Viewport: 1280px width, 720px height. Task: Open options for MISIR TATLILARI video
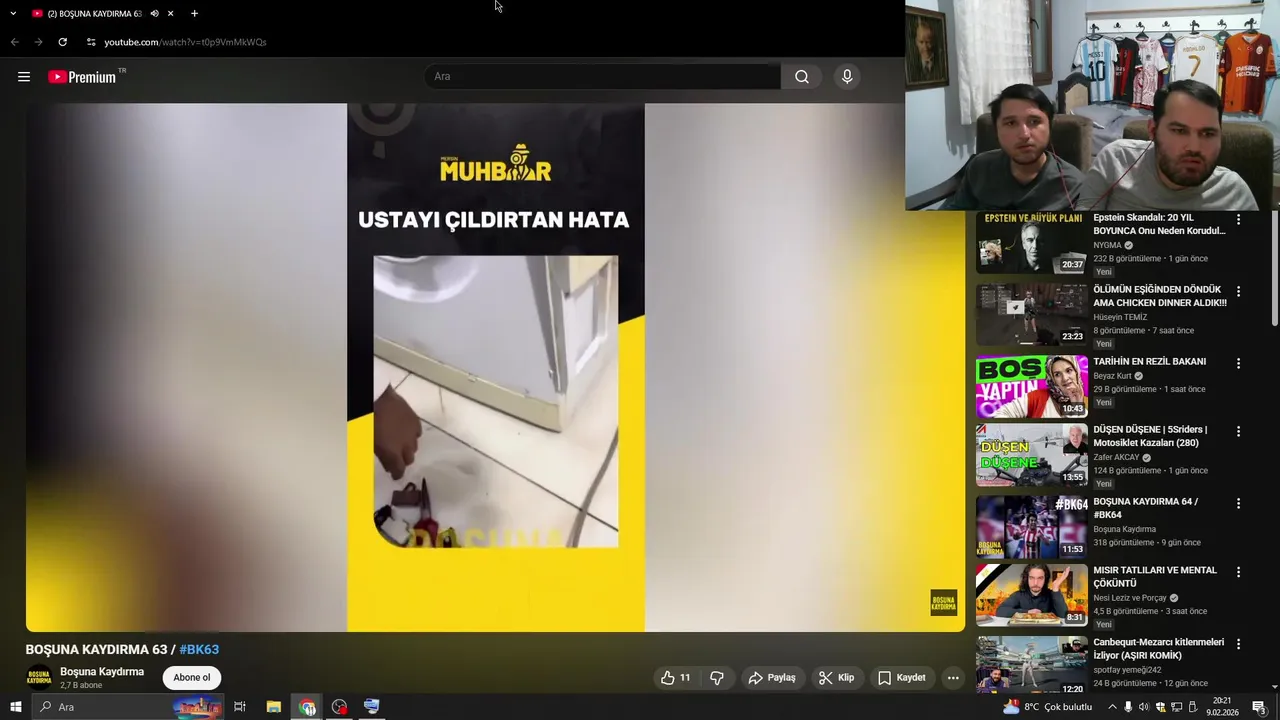tap(1238, 572)
